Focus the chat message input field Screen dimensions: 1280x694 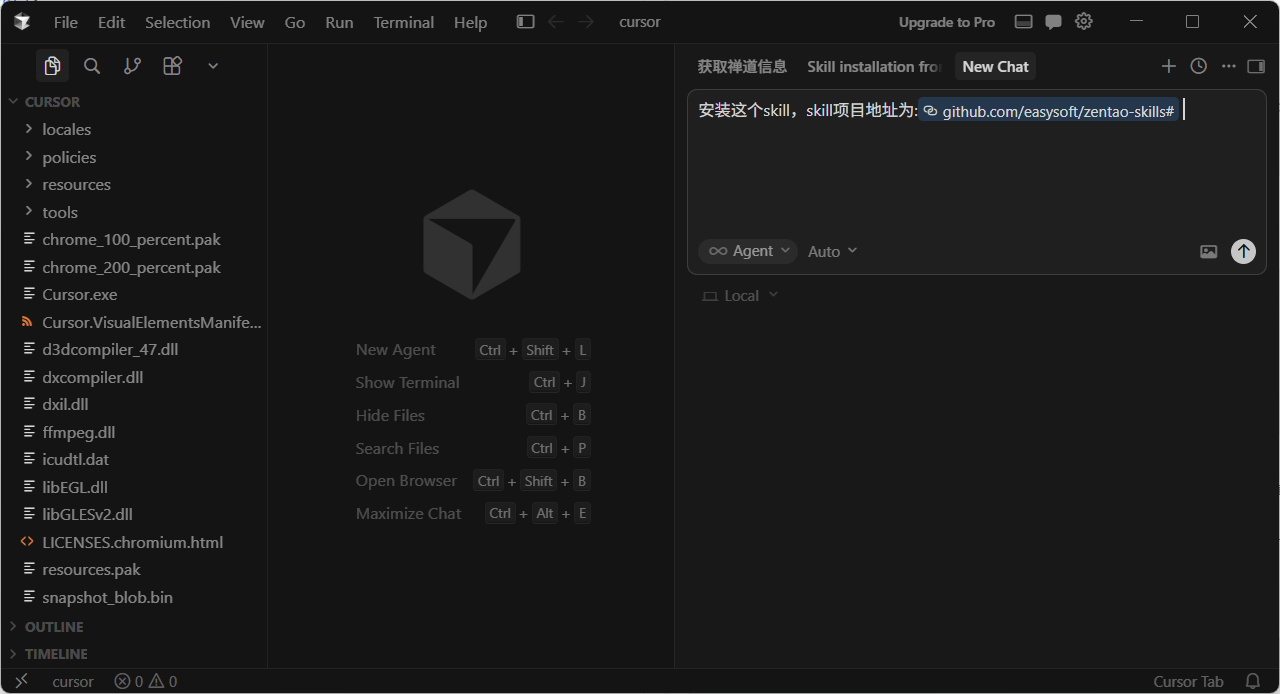tap(976, 165)
